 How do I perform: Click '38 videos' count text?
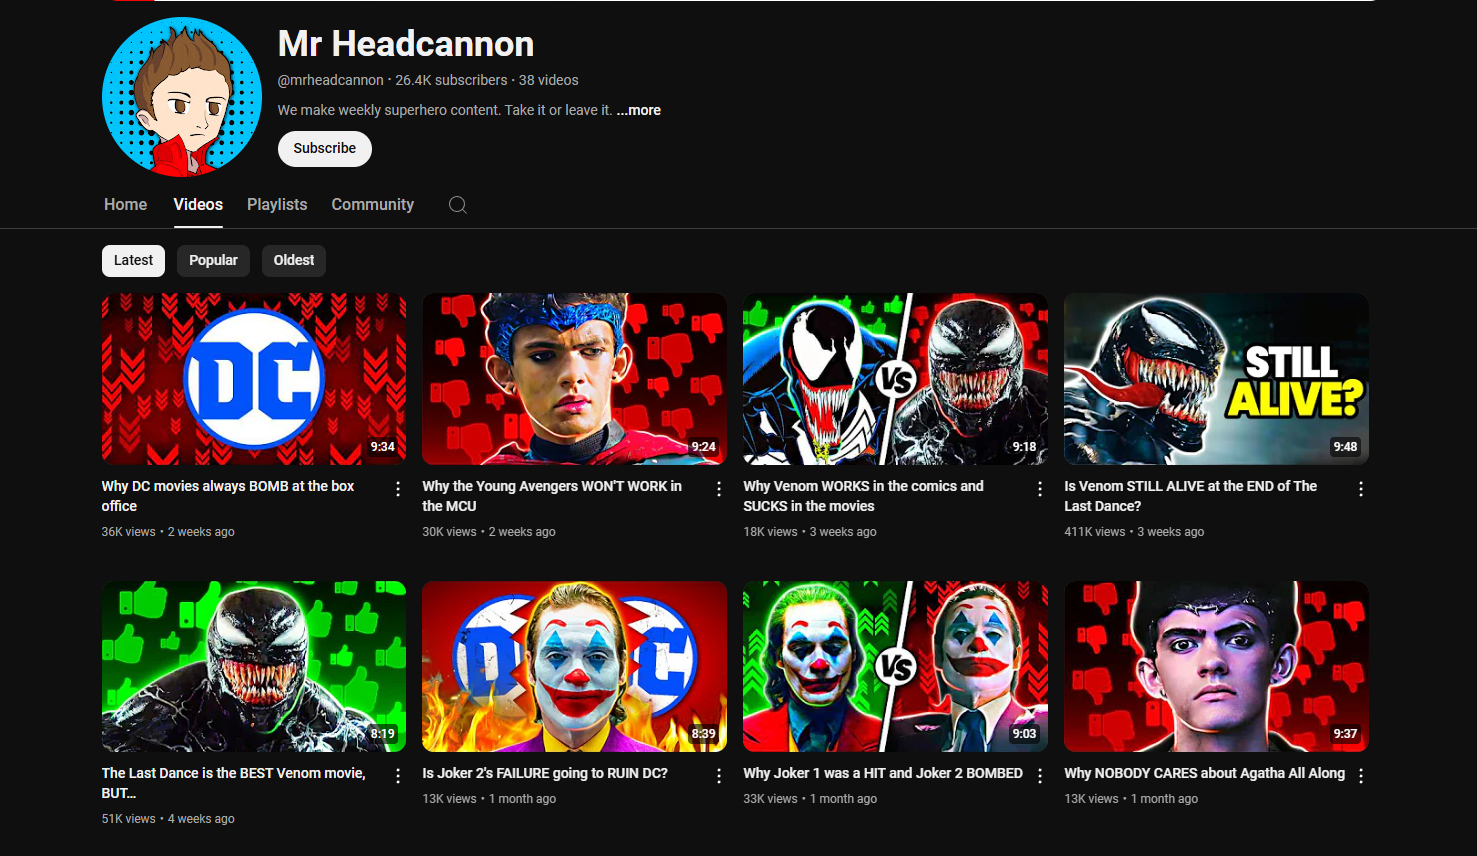pyautogui.click(x=548, y=80)
